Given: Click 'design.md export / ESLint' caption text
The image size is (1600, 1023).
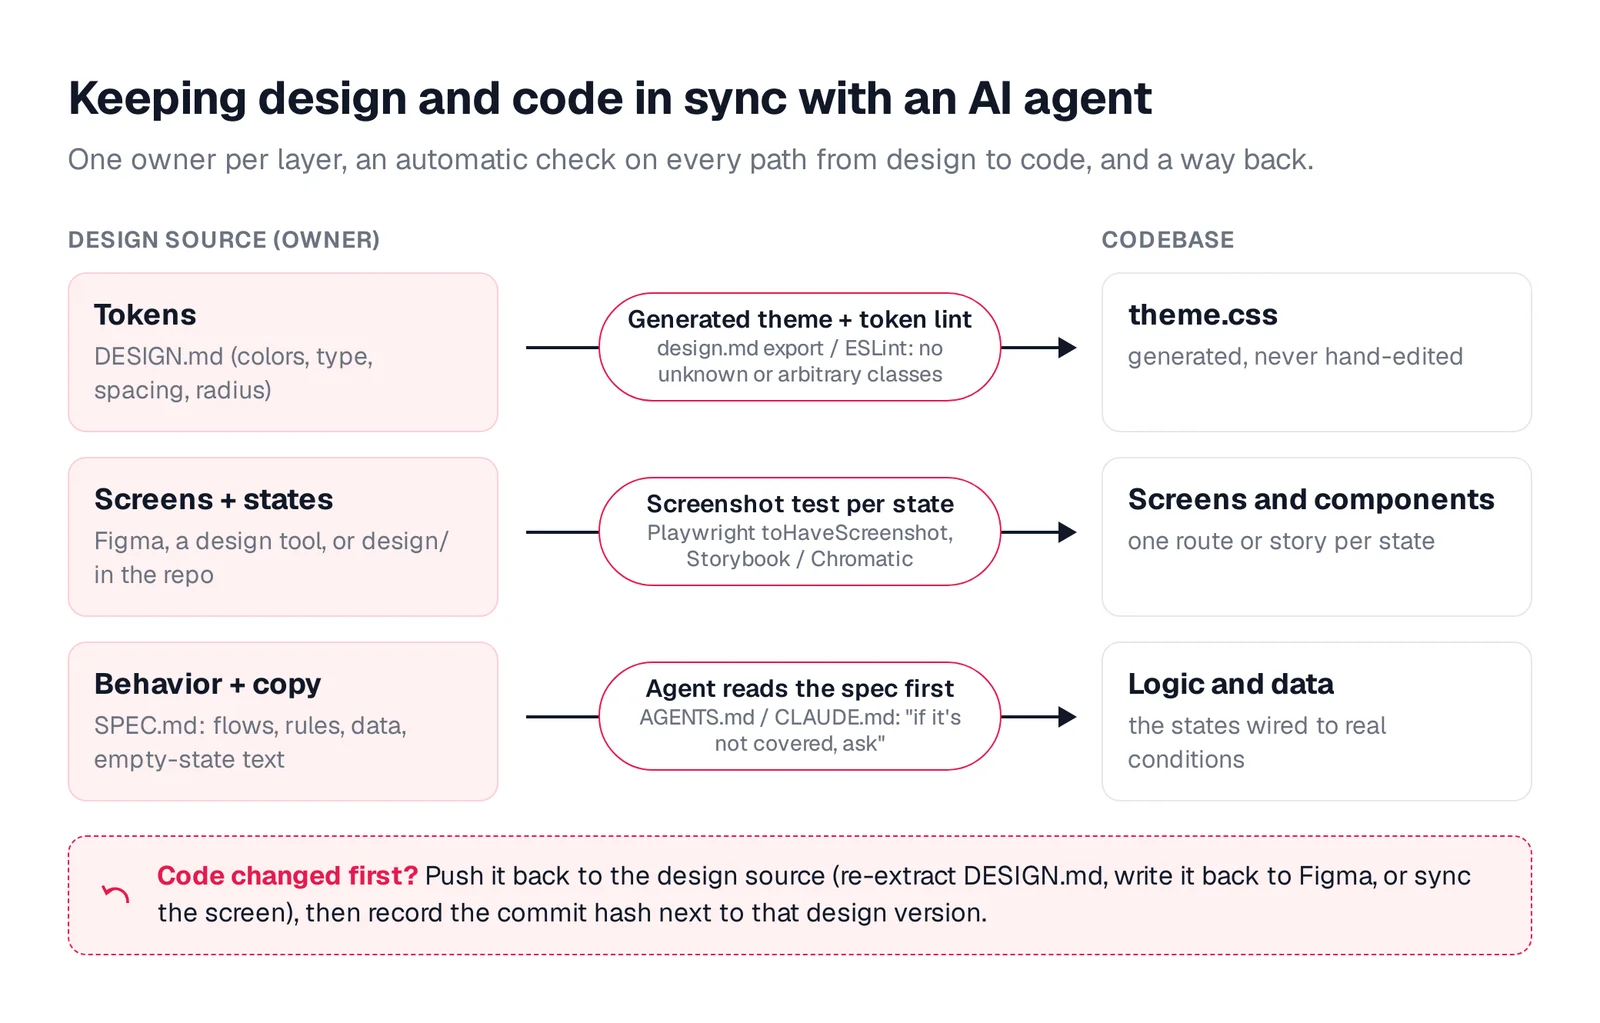Looking at the screenshot, I should (x=800, y=361).
